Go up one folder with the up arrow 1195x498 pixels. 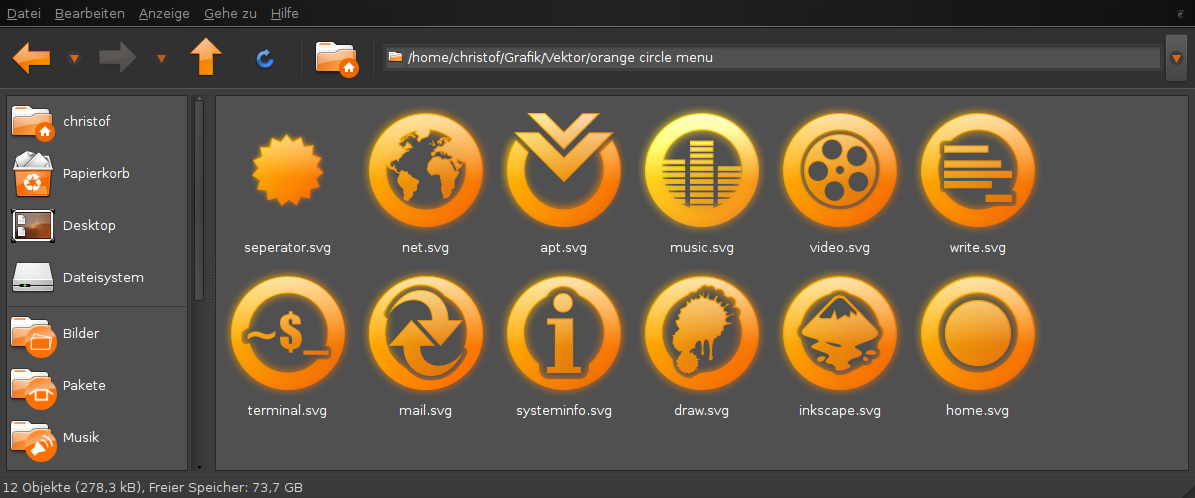[x=206, y=56]
